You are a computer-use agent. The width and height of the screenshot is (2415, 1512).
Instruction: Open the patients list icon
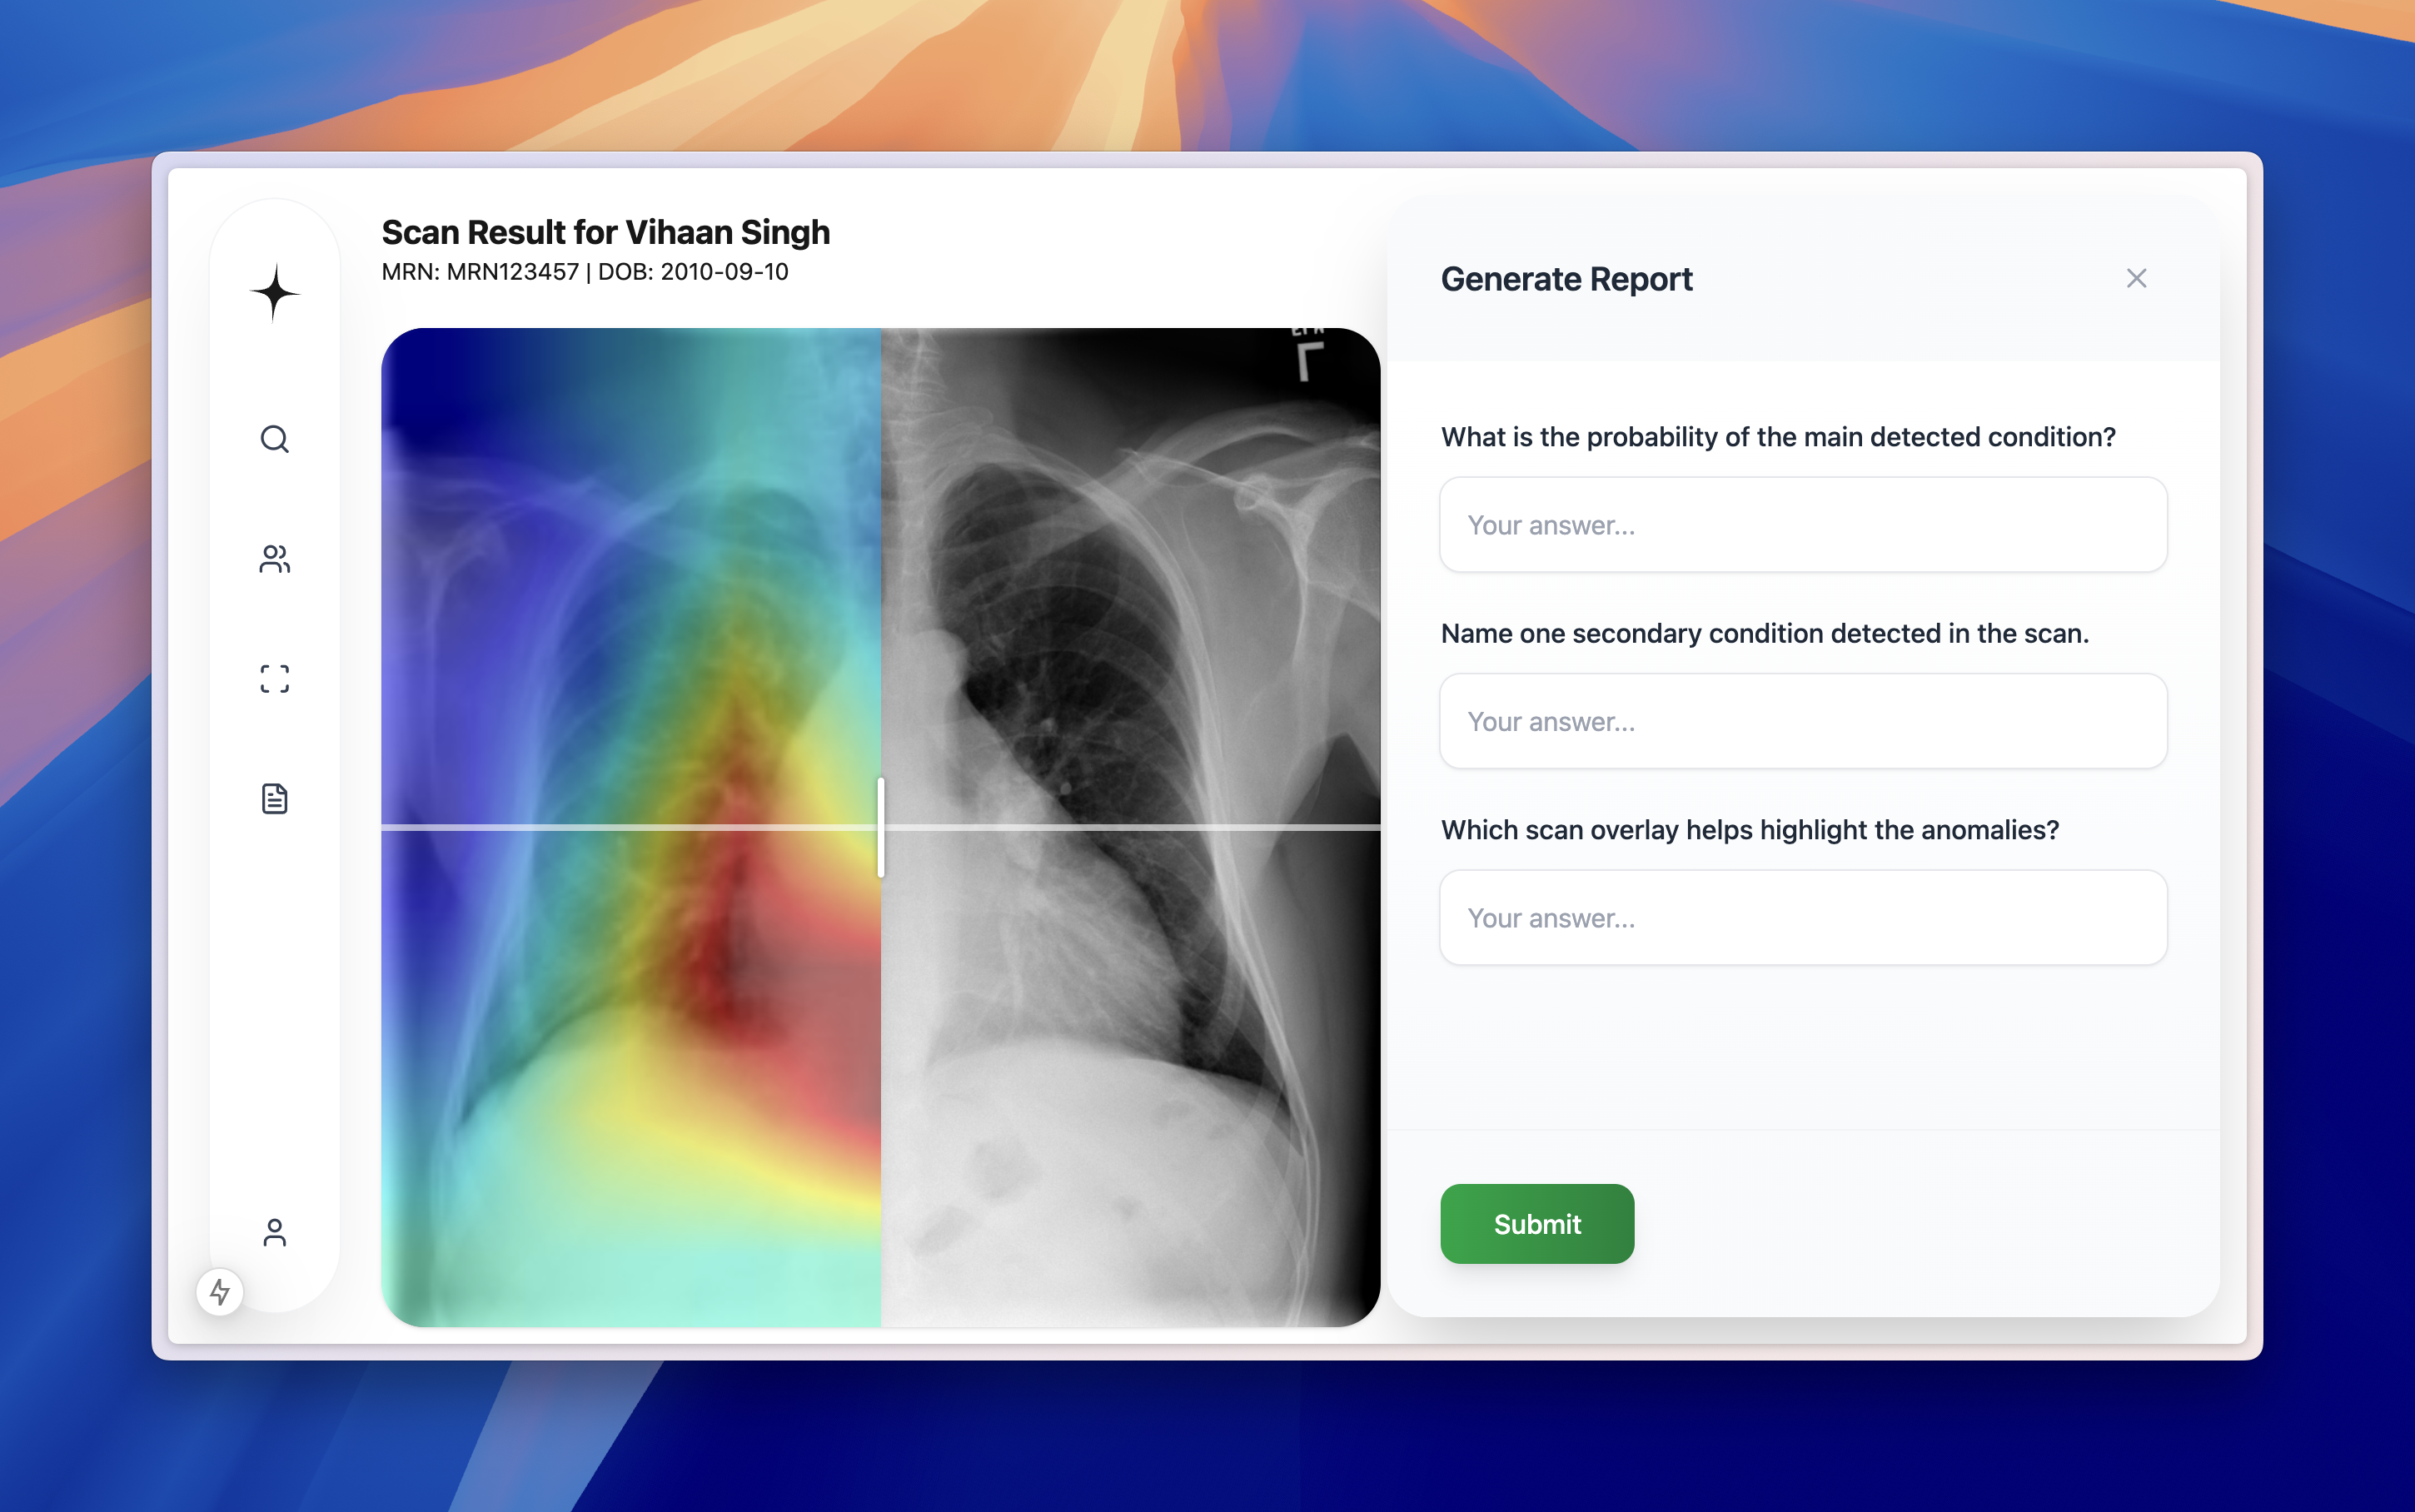[x=274, y=559]
